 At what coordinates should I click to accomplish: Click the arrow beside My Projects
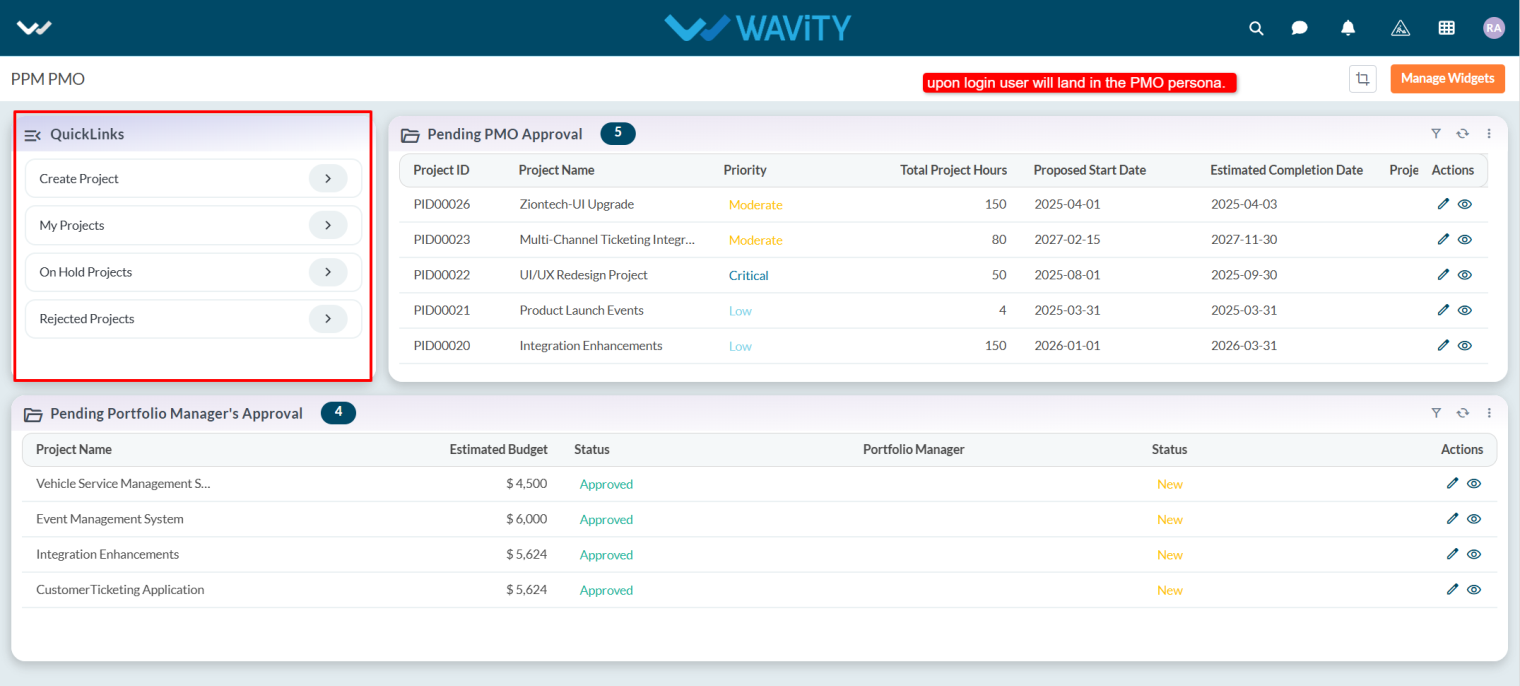tap(328, 225)
